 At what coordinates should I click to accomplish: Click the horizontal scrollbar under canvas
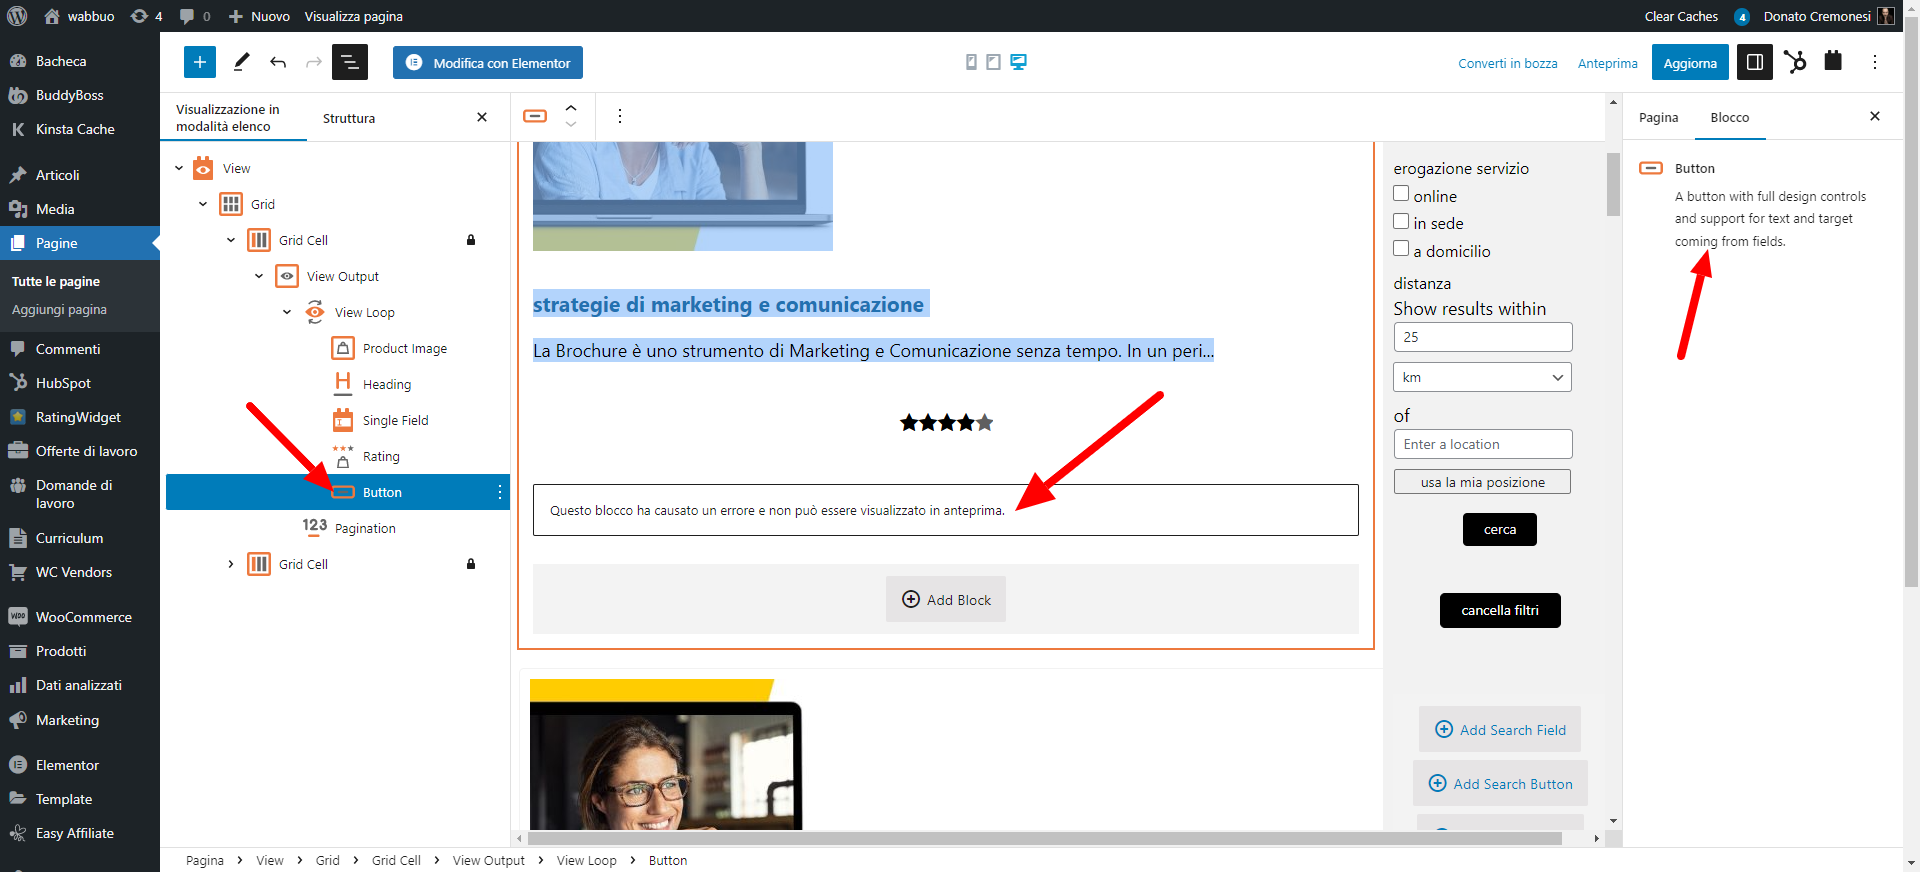click(x=1045, y=838)
